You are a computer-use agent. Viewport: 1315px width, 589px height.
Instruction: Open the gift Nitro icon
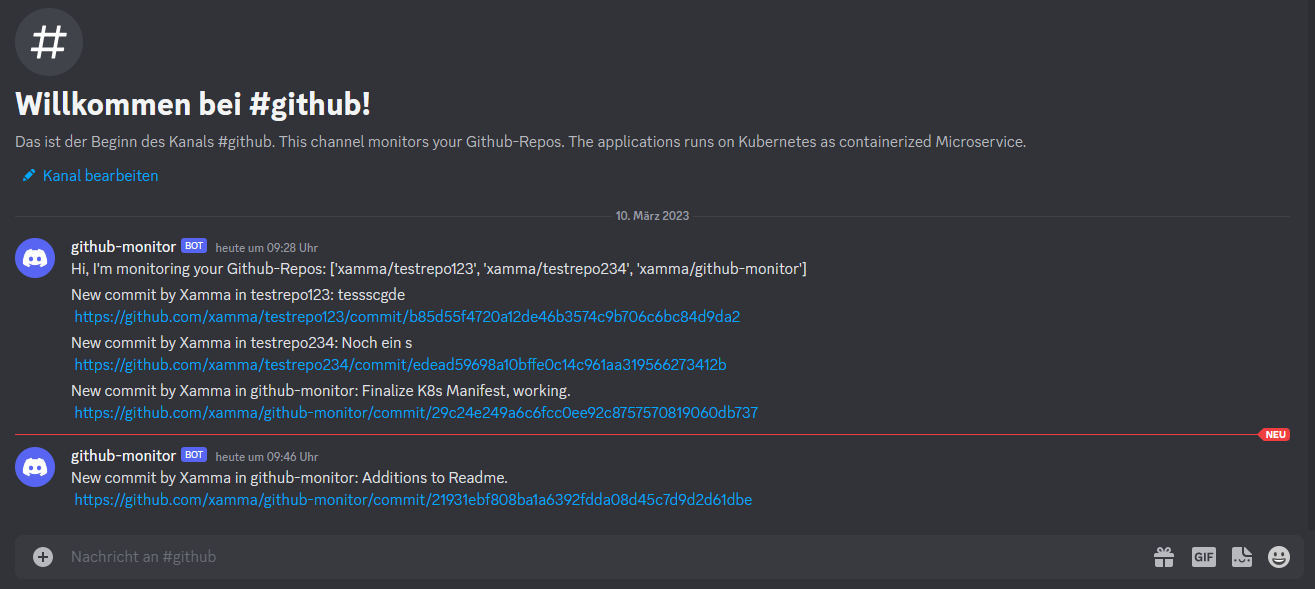pyautogui.click(x=1164, y=557)
